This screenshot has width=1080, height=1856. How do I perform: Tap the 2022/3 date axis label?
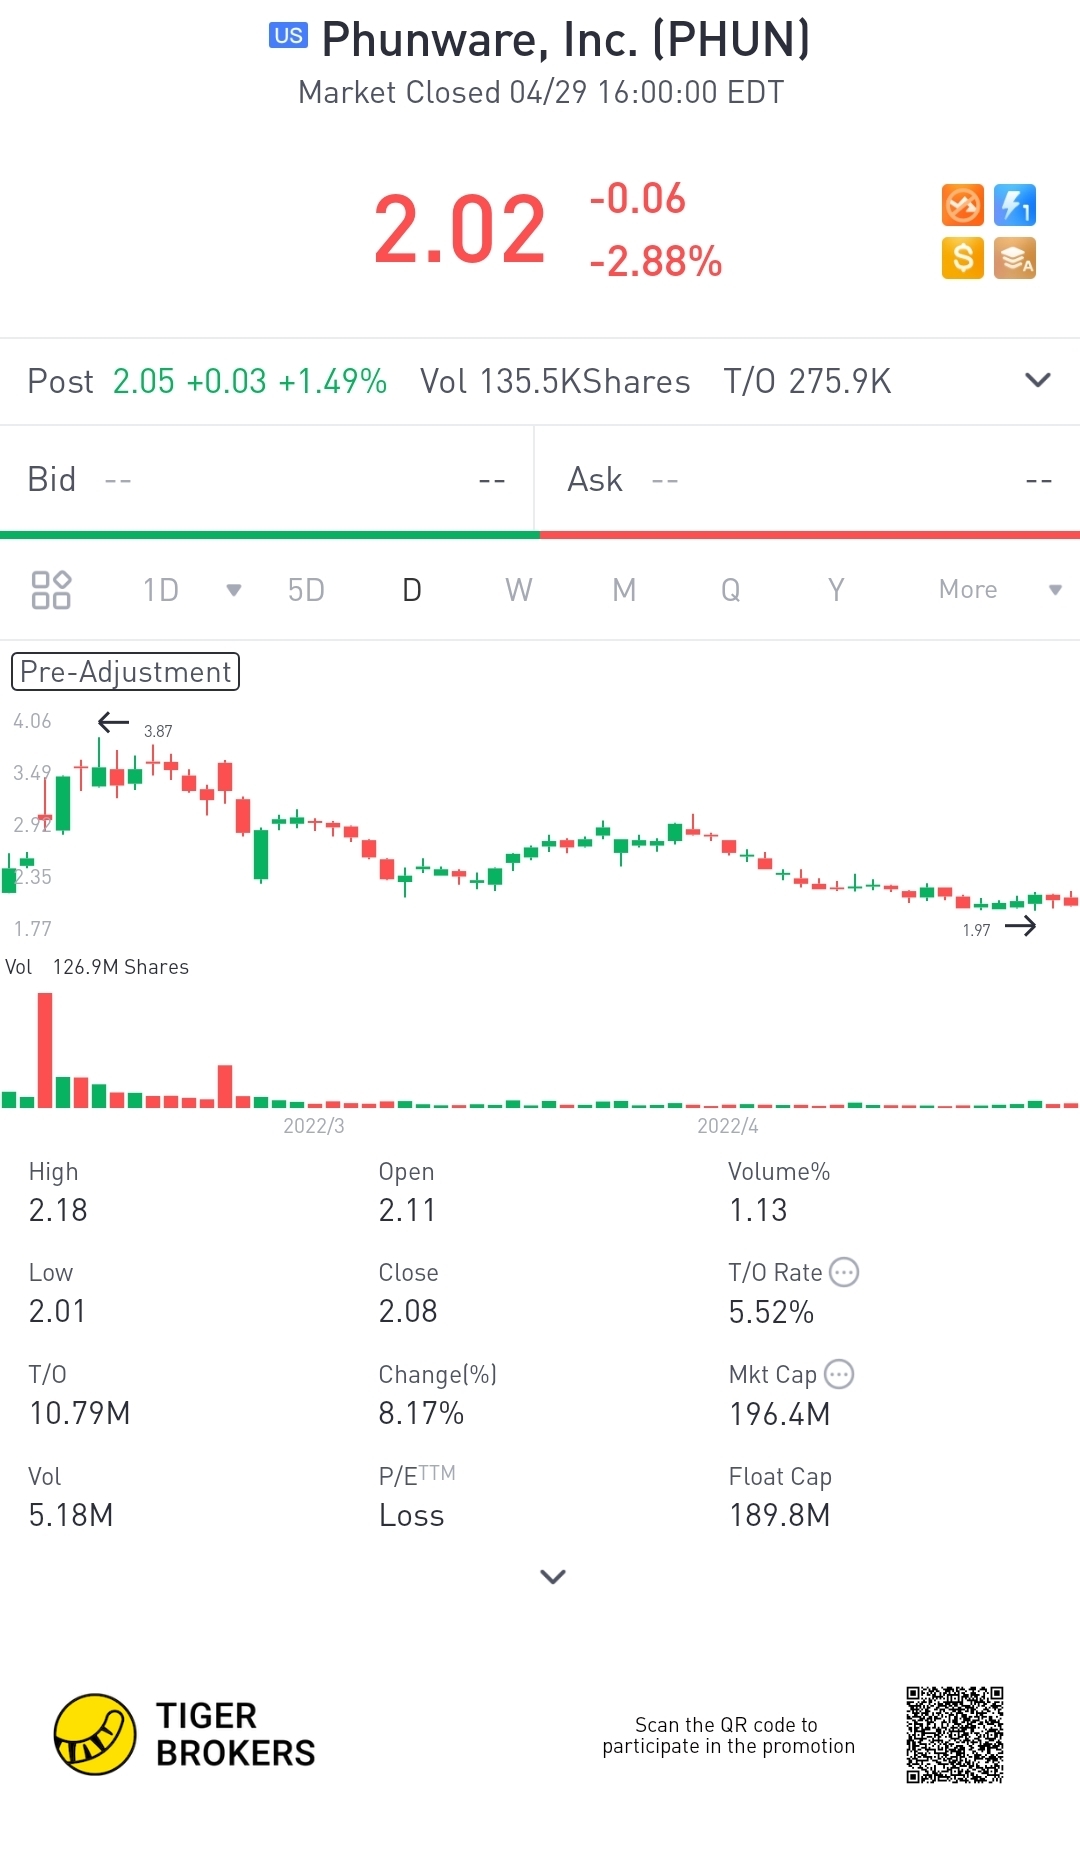pos(314,1126)
